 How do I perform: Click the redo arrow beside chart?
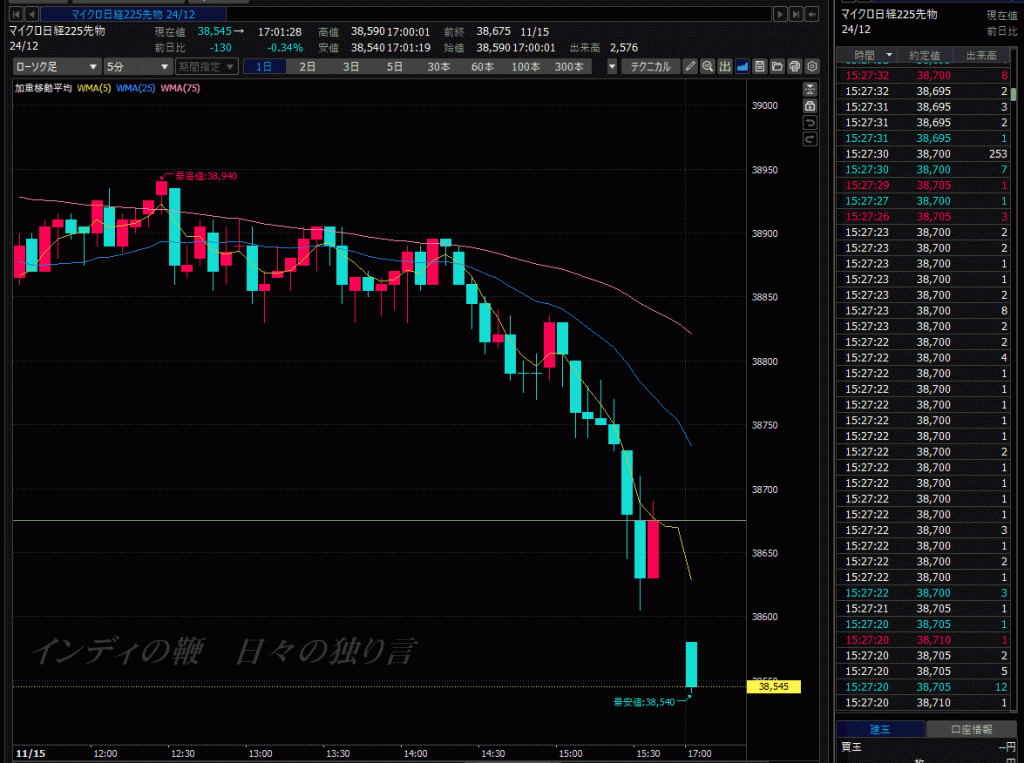811,140
